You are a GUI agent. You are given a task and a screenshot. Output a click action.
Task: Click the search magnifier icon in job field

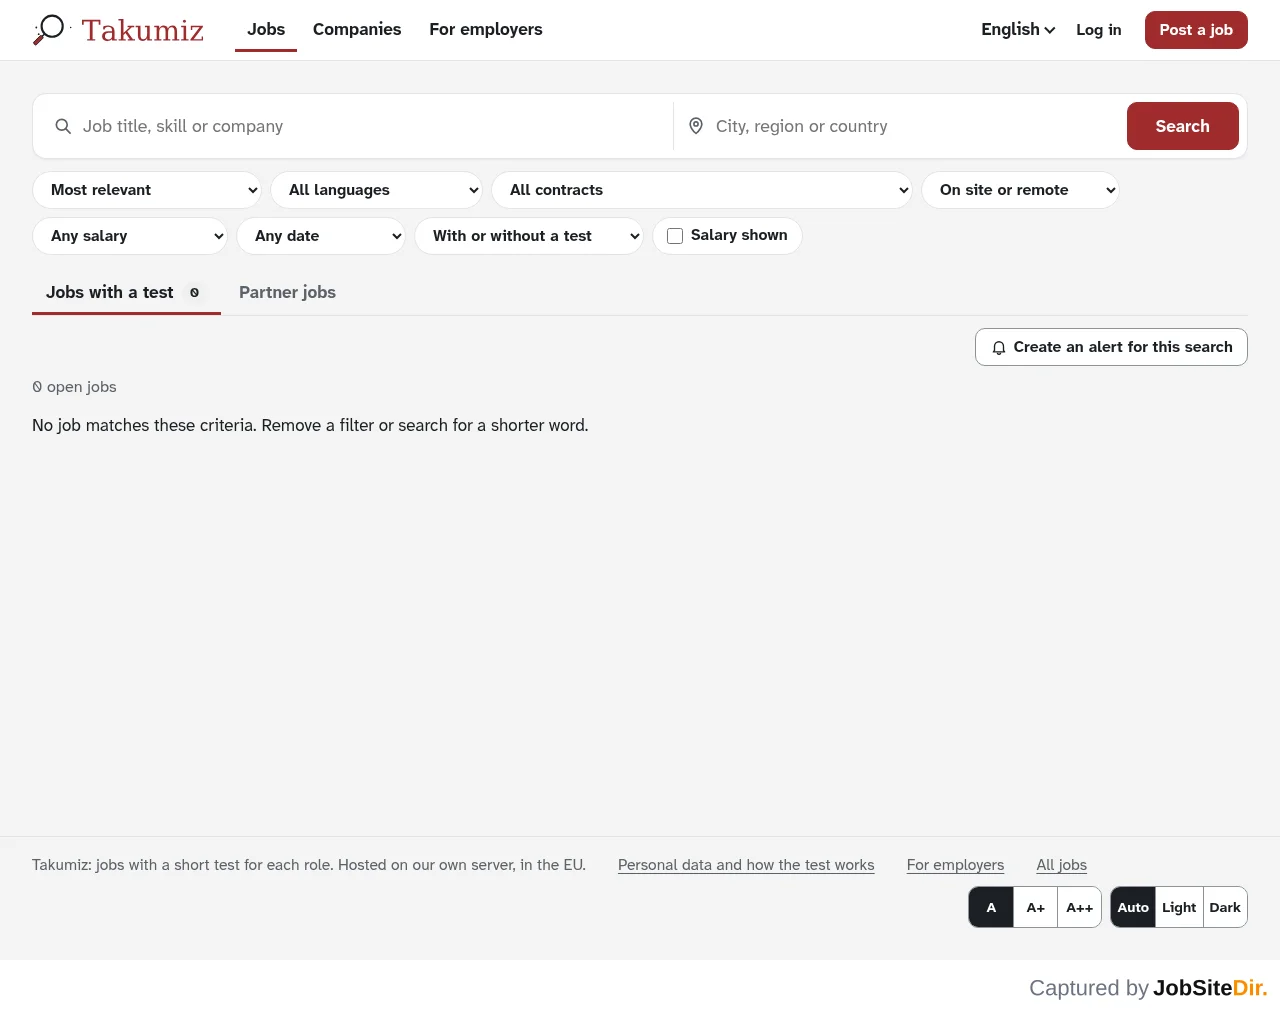tap(63, 126)
